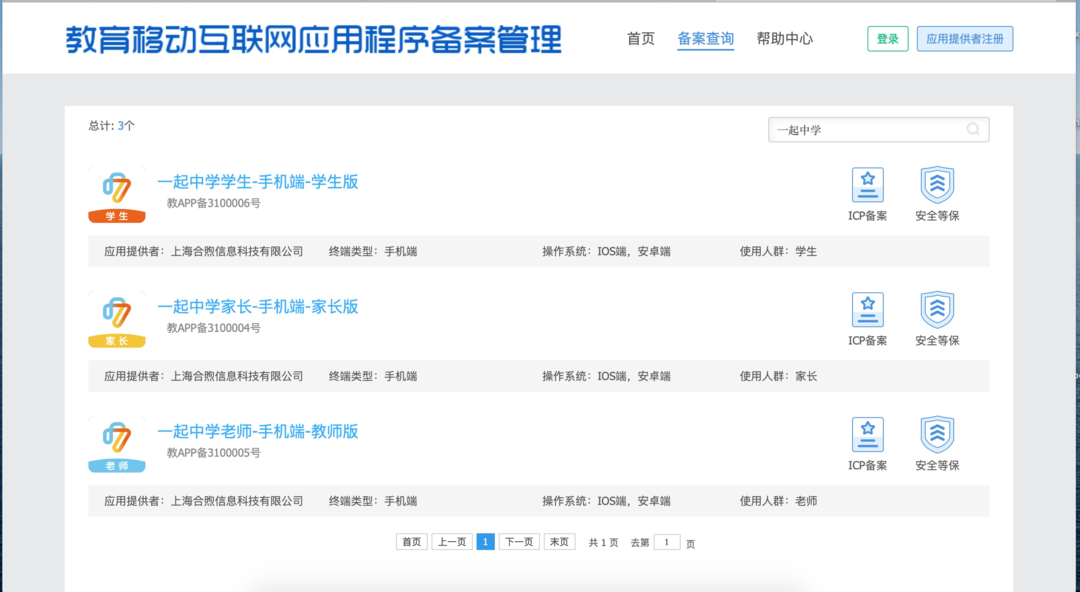Screen dimensions: 1080x592
Task: Open 一起中学学生-手机端-学生版 link
Action: [x=258, y=182]
